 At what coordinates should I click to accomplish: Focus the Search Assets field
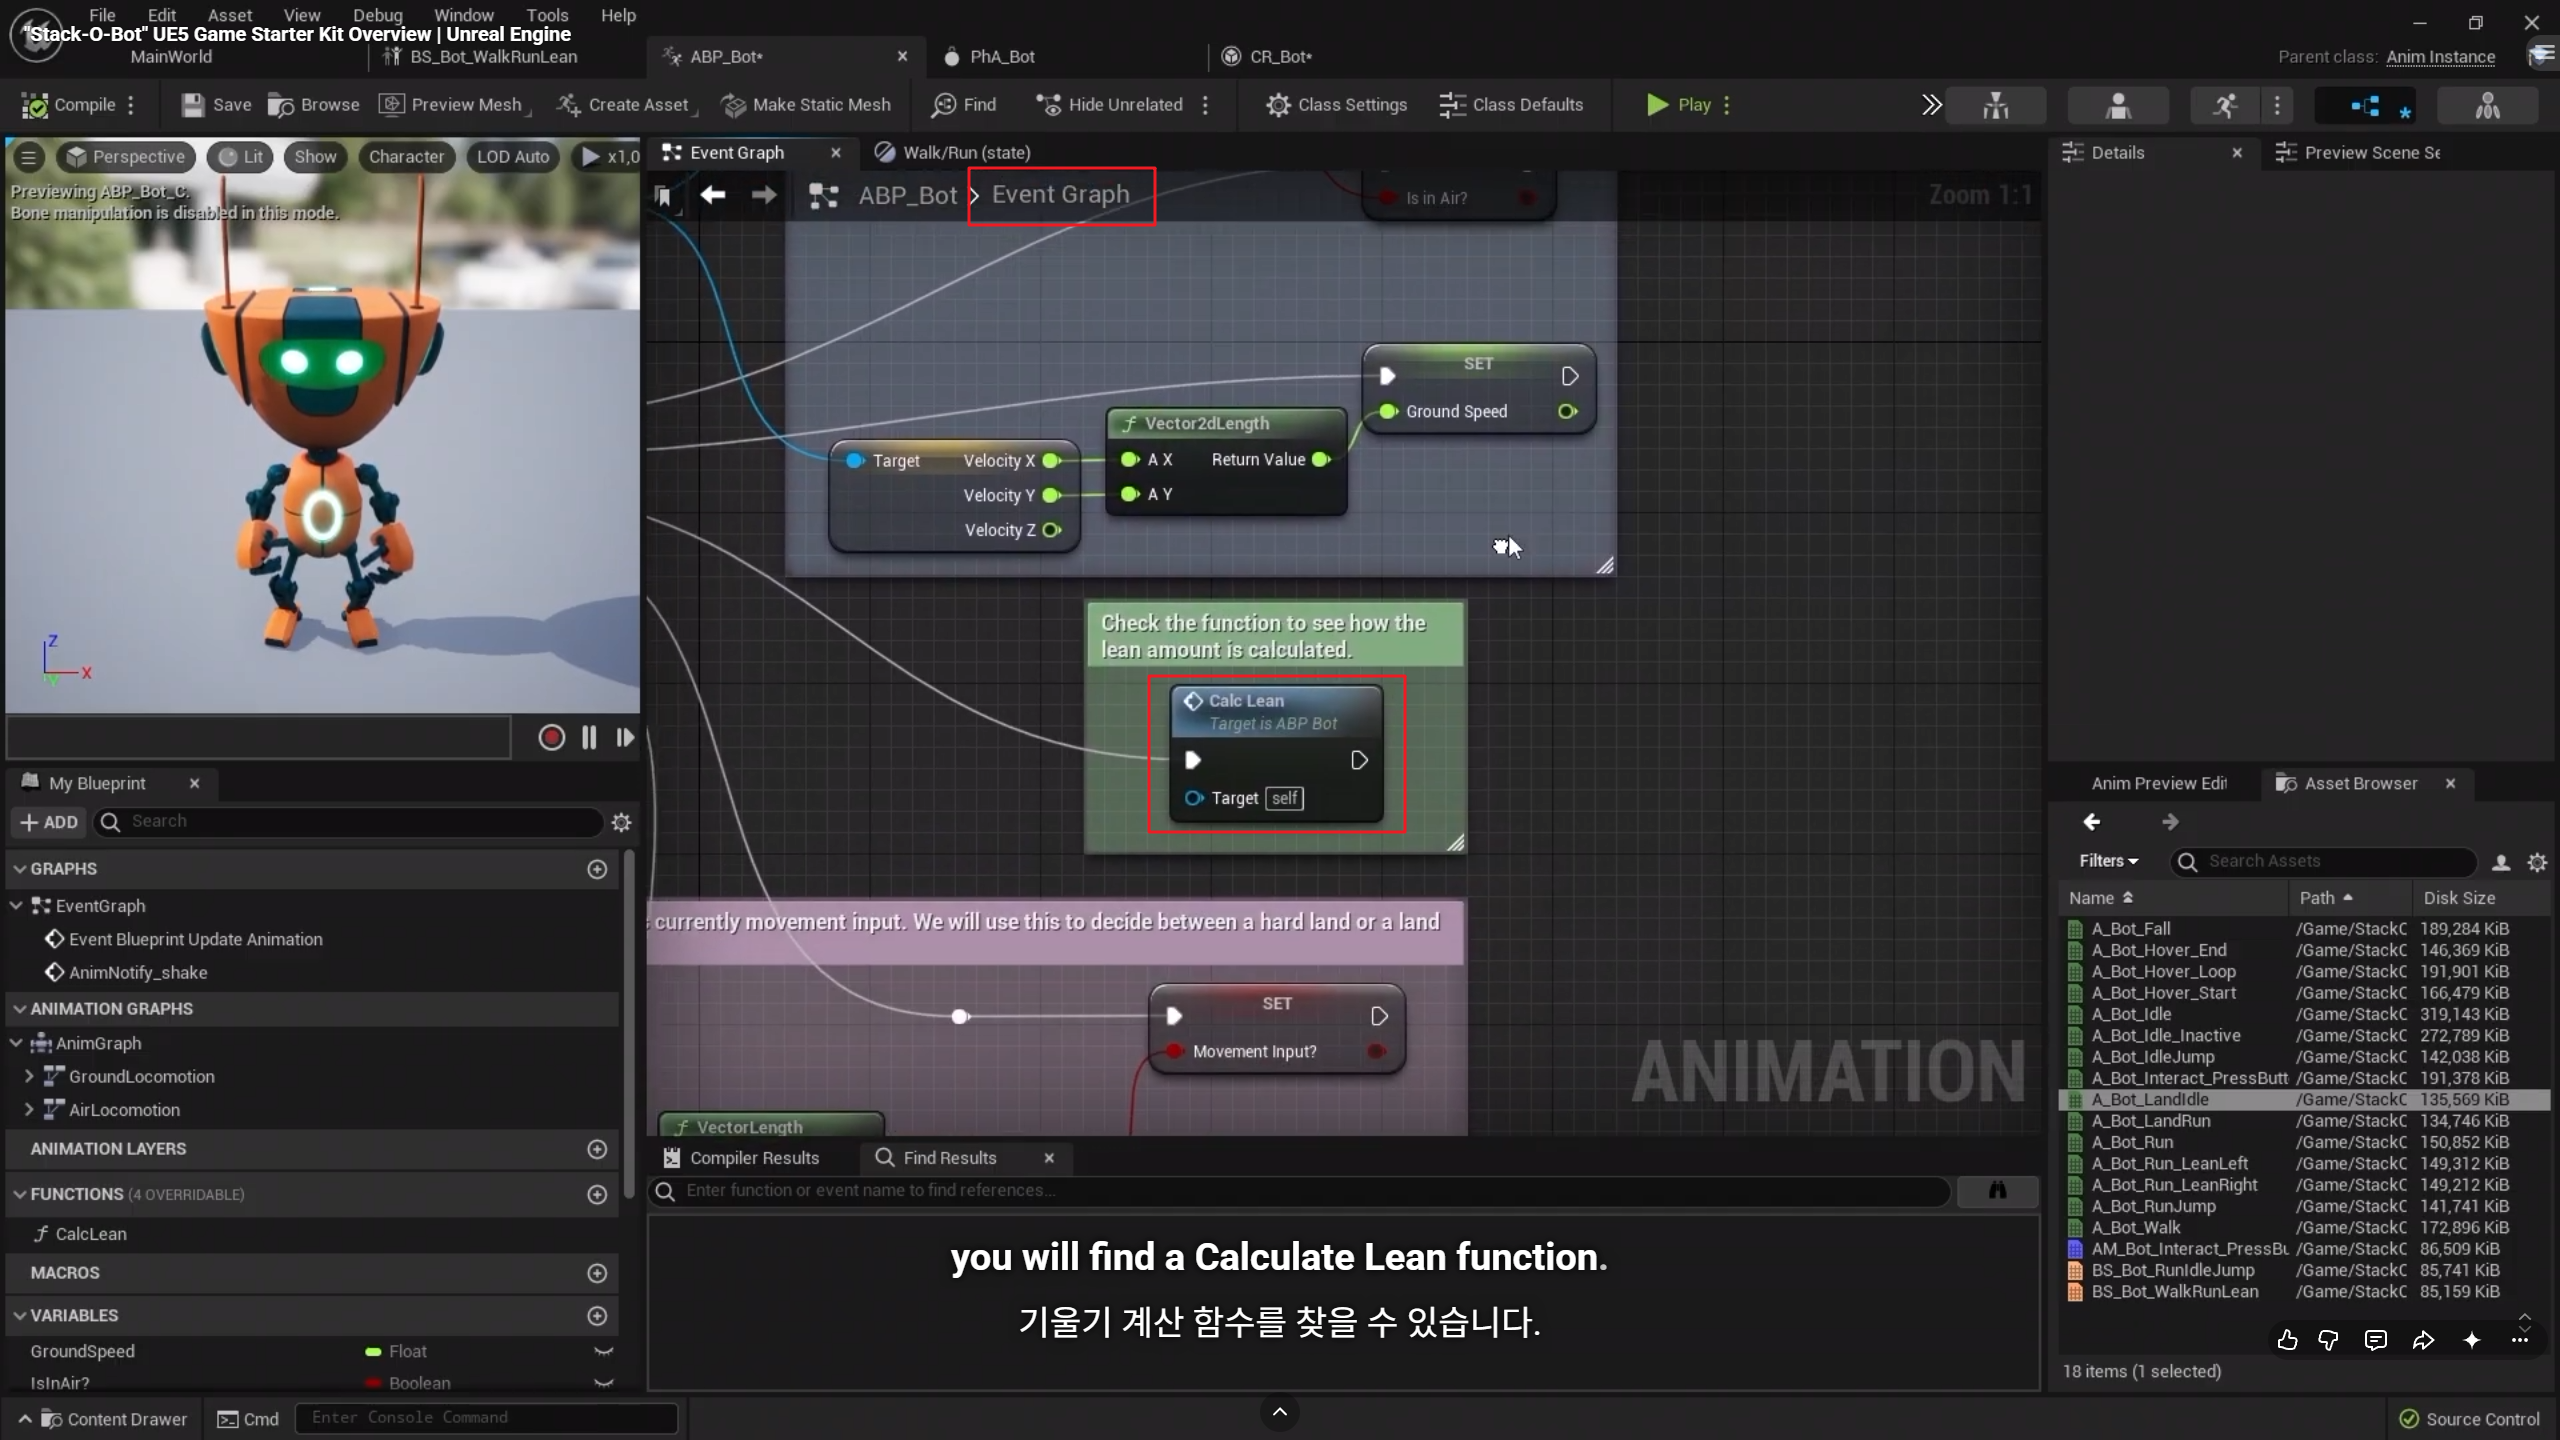pyautogui.click(x=2324, y=861)
